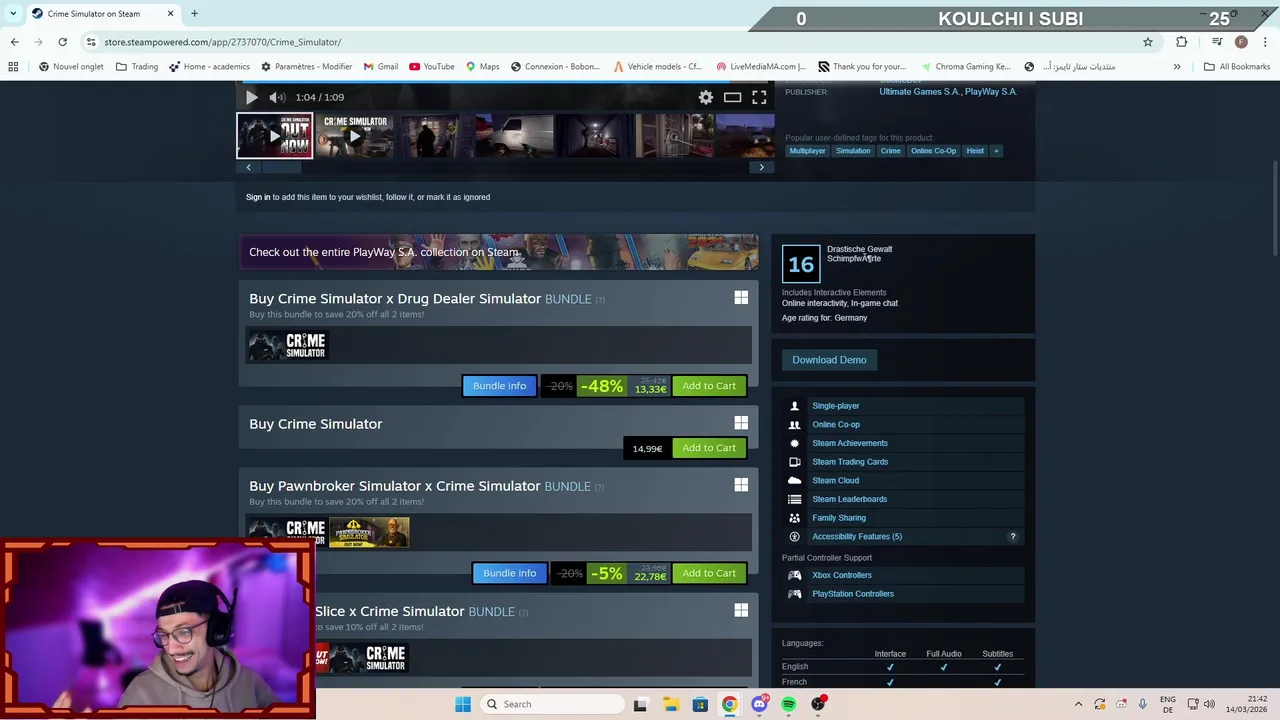Open the Heist tag
The height and width of the screenshot is (720, 1280).
(975, 151)
